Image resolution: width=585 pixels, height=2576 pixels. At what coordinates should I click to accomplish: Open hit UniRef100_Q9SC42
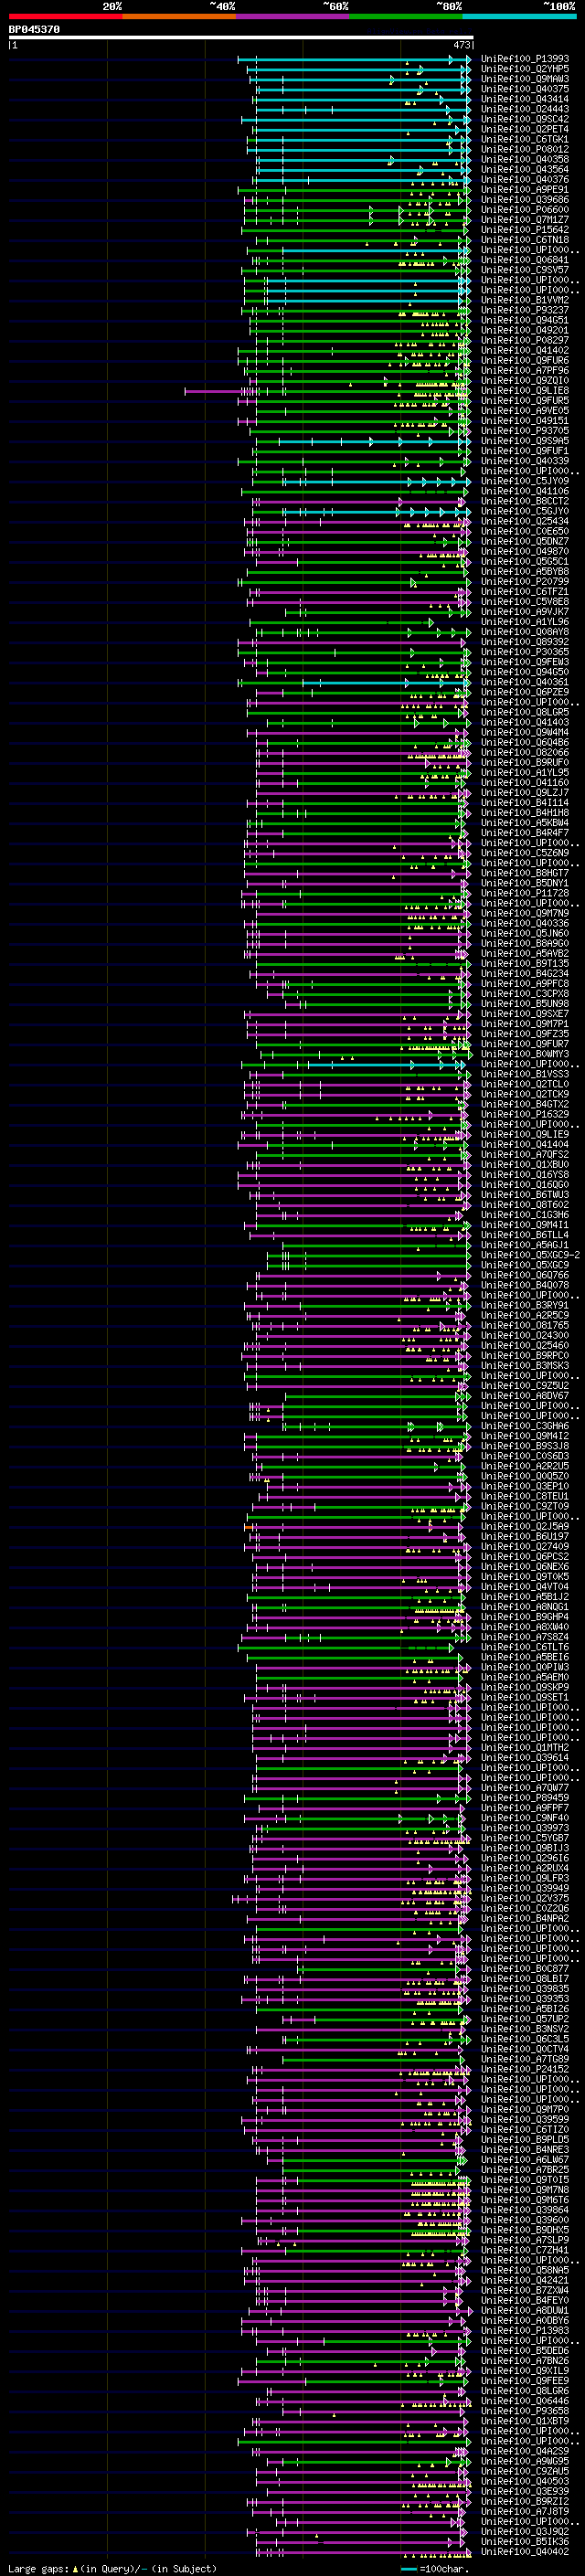[x=525, y=119]
